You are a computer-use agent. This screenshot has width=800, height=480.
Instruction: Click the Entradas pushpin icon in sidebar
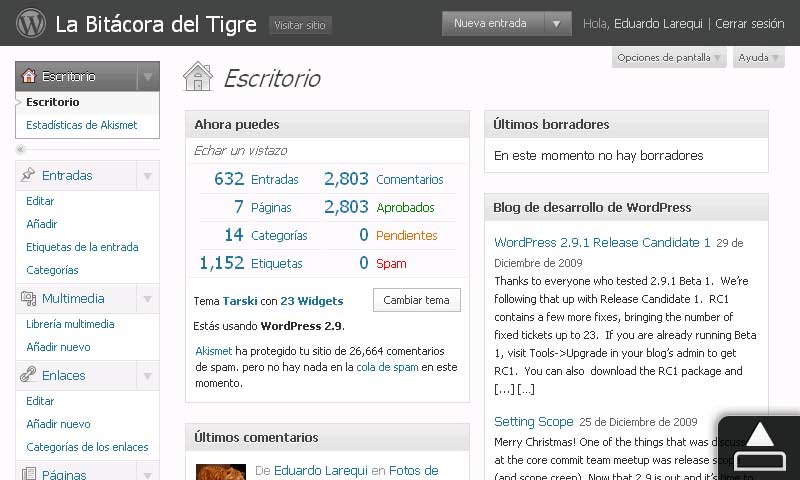[28, 175]
